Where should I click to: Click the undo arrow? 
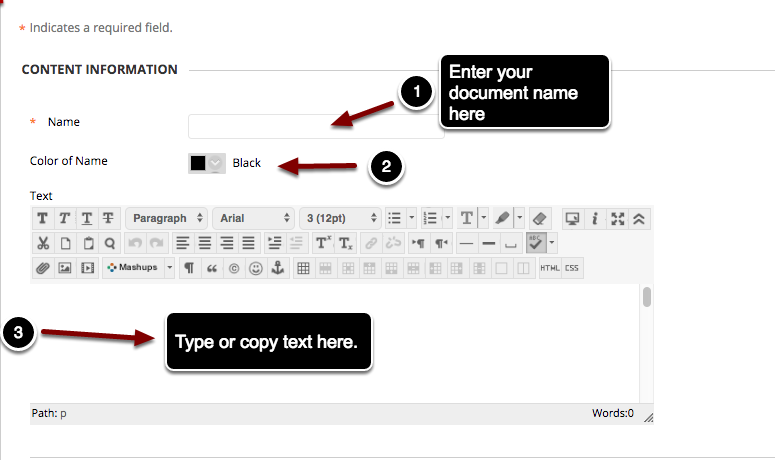(x=135, y=243)
